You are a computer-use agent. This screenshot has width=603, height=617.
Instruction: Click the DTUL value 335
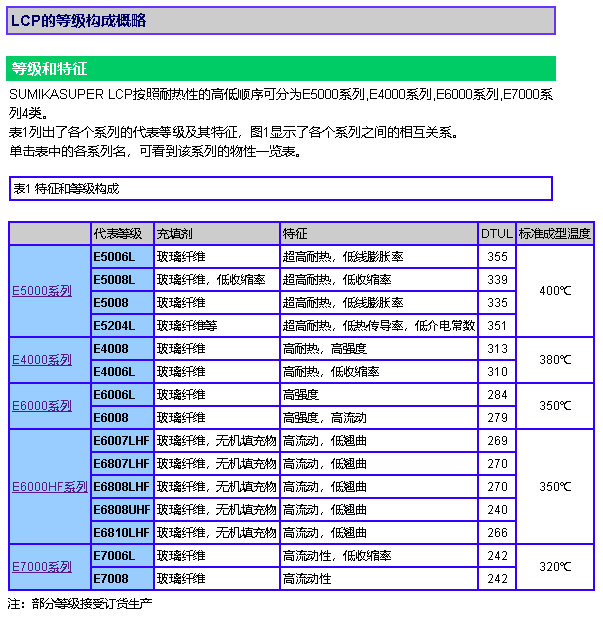[x=497, y=303]
